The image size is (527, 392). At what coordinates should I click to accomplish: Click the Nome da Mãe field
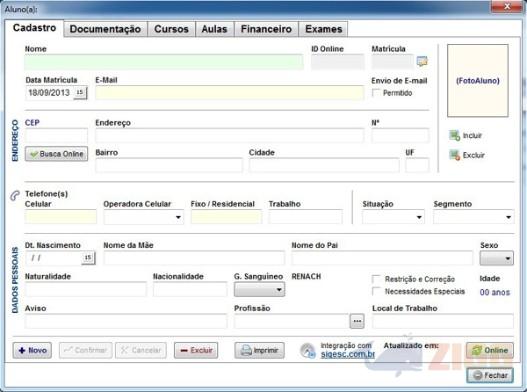194,259
